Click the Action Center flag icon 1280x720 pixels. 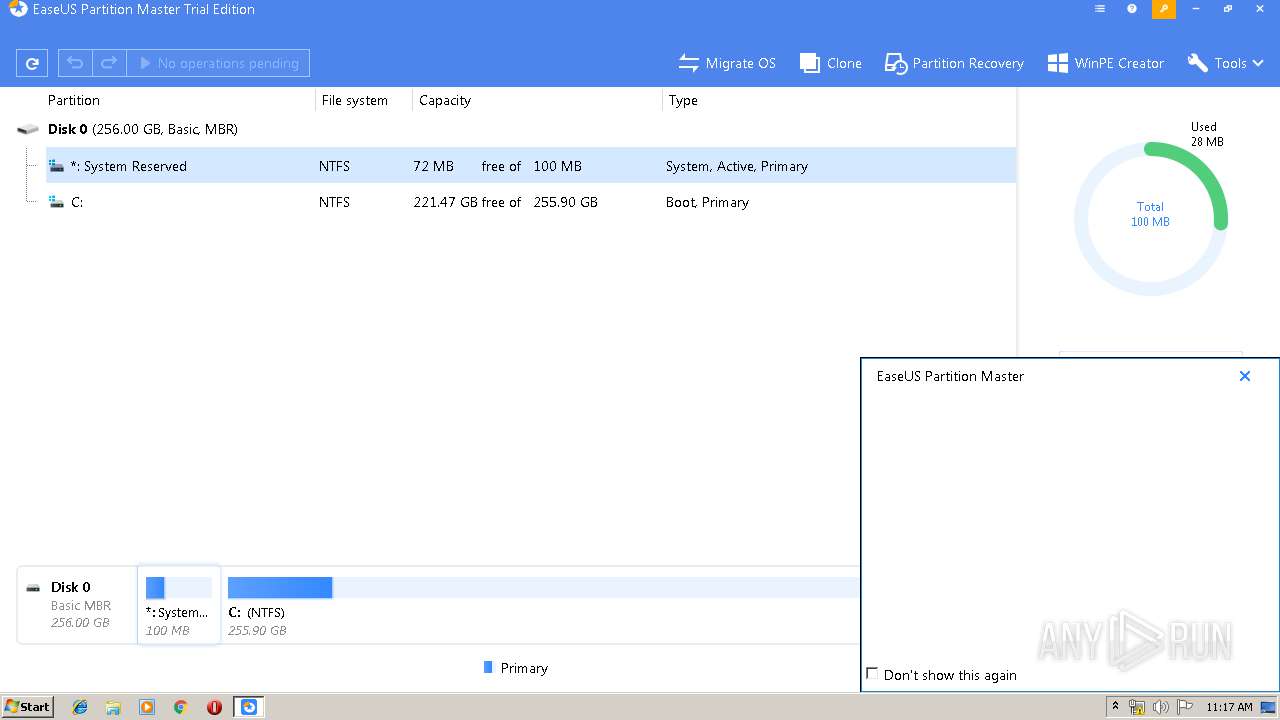coord(1185,707)
